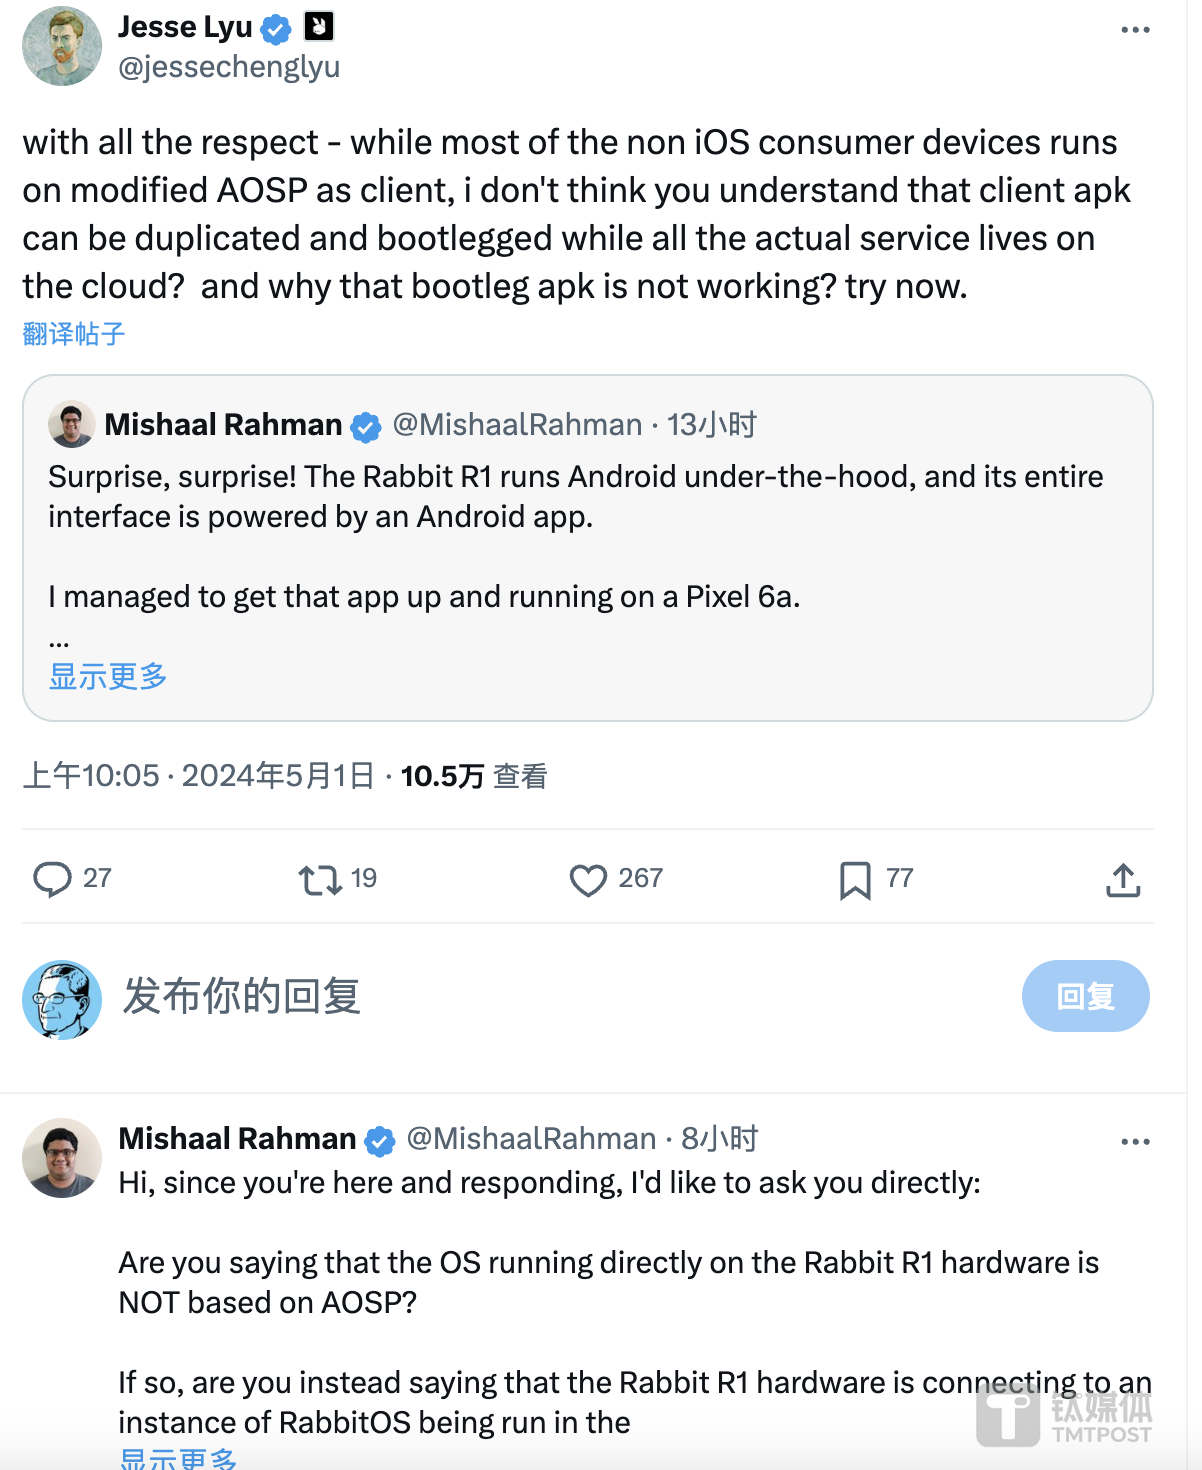Open the share icon on the post
This screenshot has width=1202, height=1470.
coord(1123,879)
